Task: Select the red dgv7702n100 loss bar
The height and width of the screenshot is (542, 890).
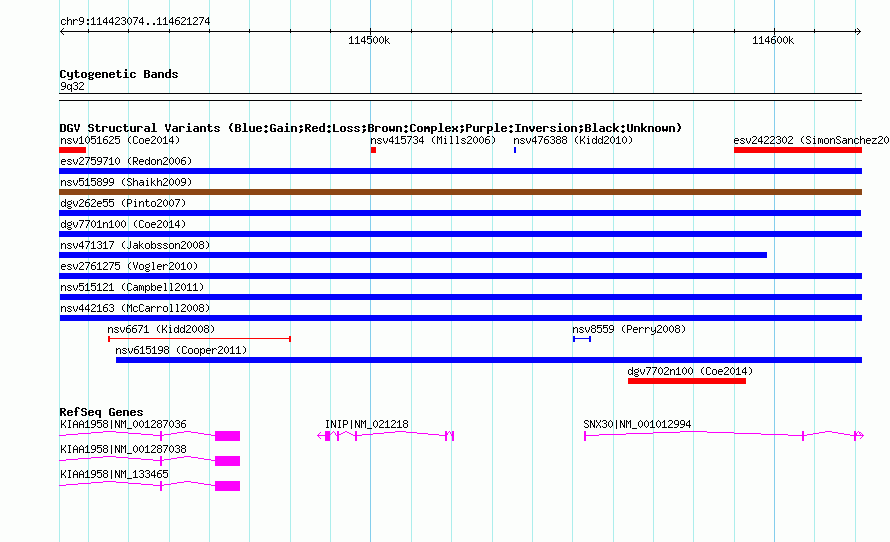Action: pyautogui.click(x=687, y=381)
